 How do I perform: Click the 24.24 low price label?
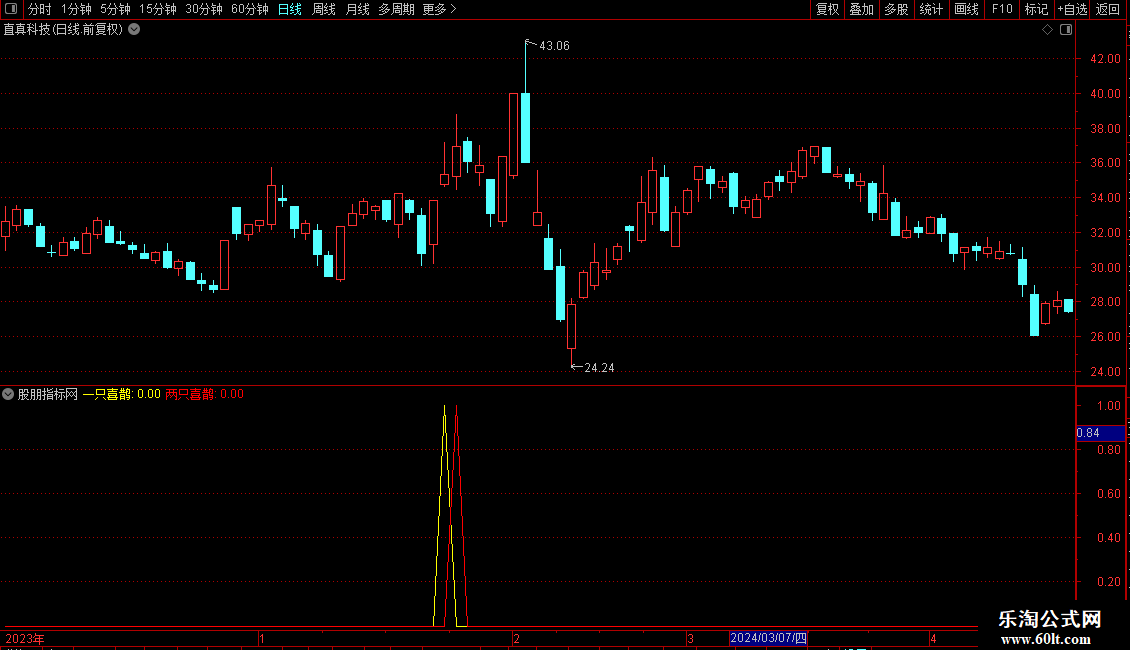599,368
